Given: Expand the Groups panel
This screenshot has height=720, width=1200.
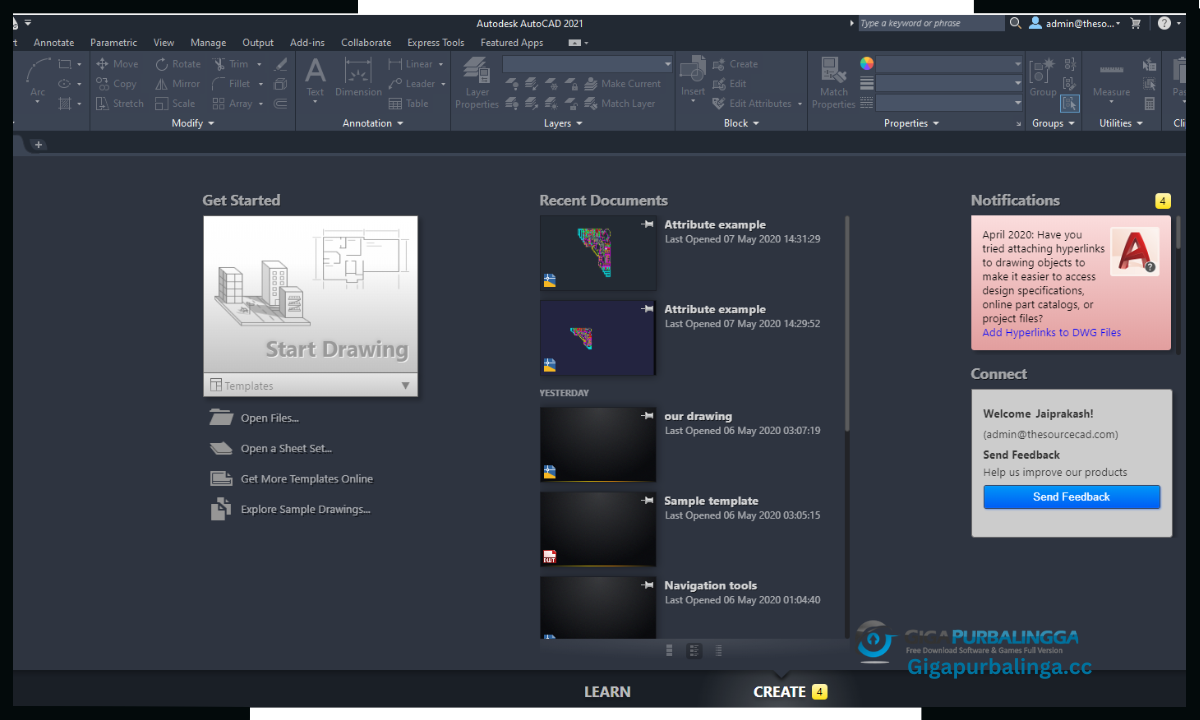Looking at the screenshot, I should click(1053, 123).
